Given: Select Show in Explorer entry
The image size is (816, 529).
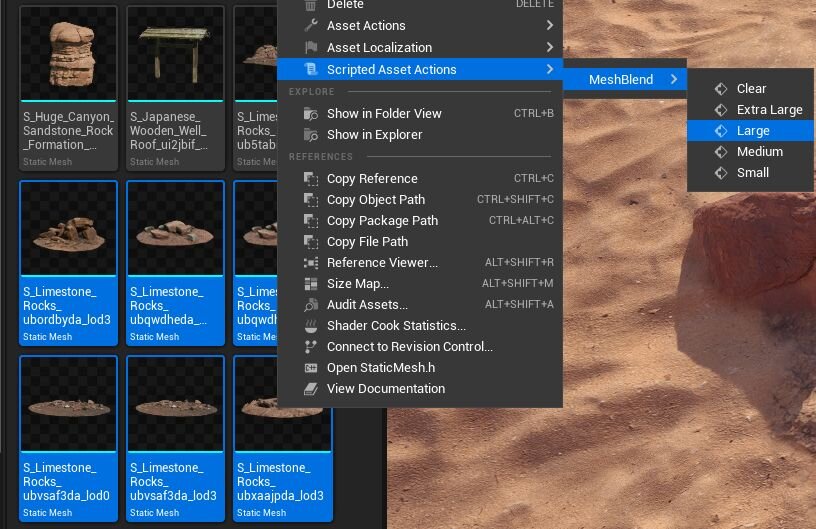Looking at the screenshot, I should pos(419,135).
